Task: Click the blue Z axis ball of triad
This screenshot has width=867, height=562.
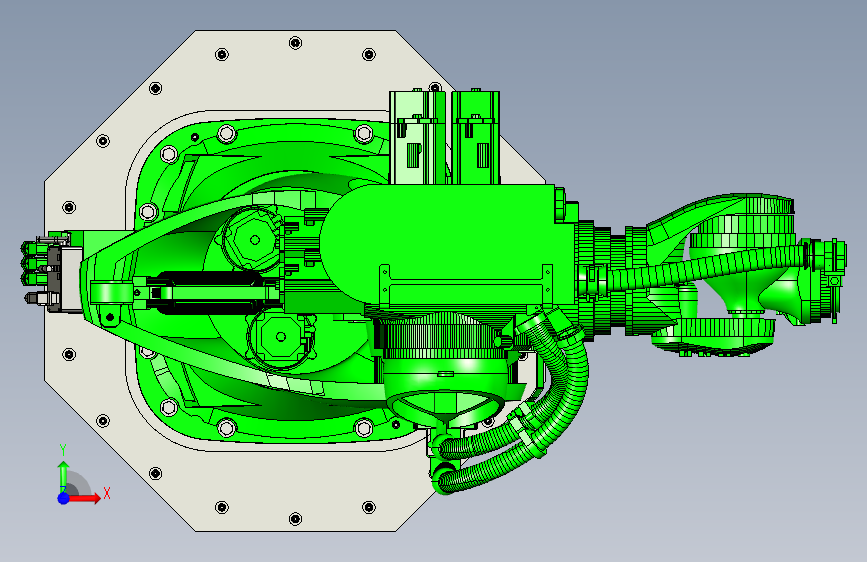Action: click(64, 498)
